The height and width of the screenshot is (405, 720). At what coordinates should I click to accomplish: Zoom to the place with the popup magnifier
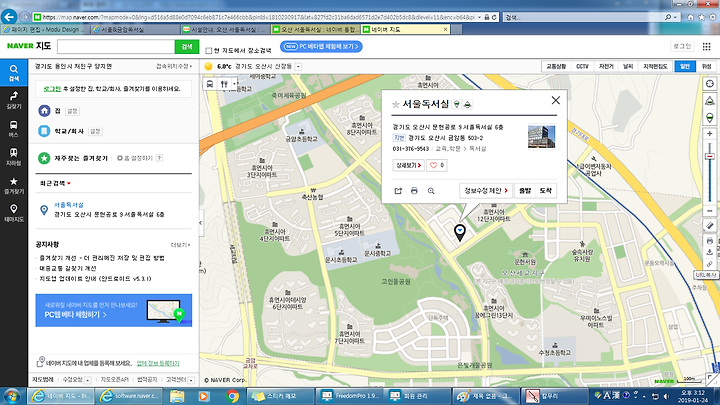[431, 191]
